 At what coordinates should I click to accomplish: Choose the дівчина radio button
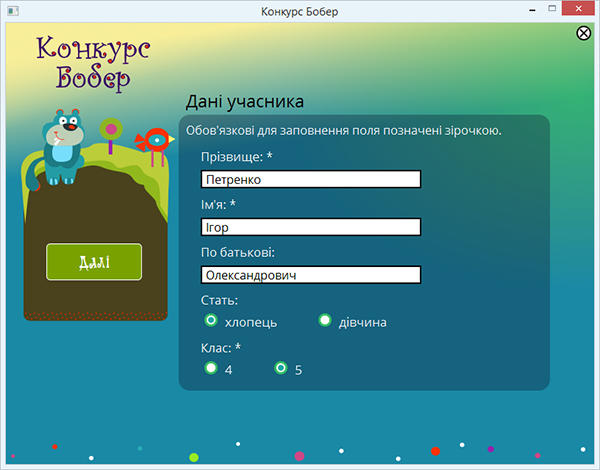tap(325, 321)
